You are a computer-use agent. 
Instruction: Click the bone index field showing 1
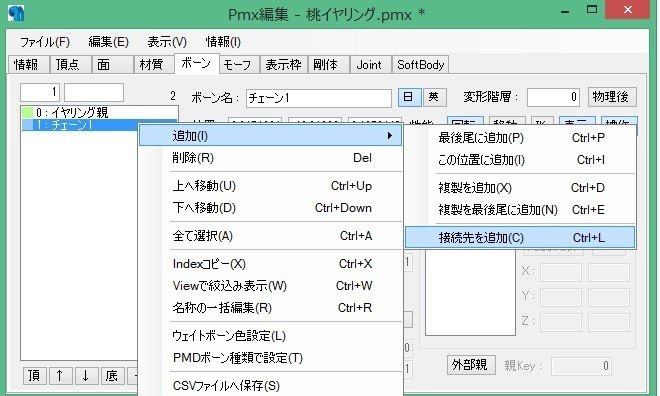[x=40, y=92]
